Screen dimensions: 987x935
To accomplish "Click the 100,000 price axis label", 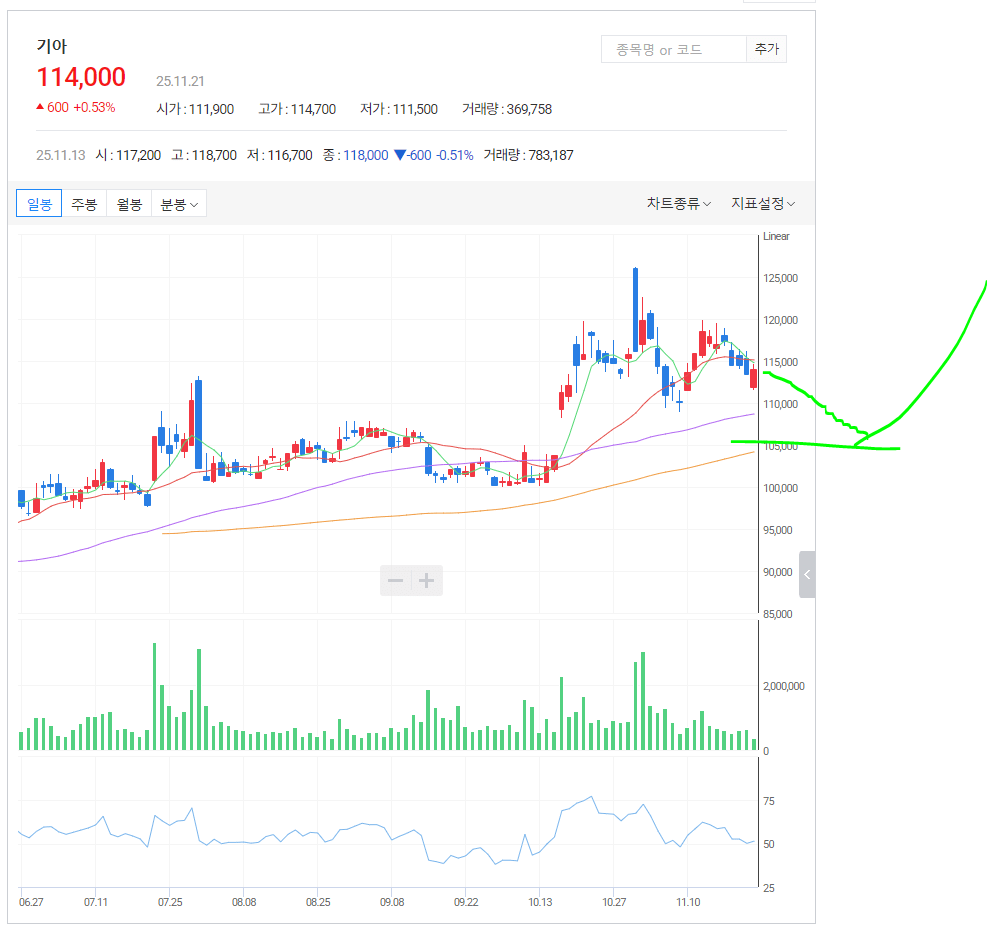I will point(781,488).
